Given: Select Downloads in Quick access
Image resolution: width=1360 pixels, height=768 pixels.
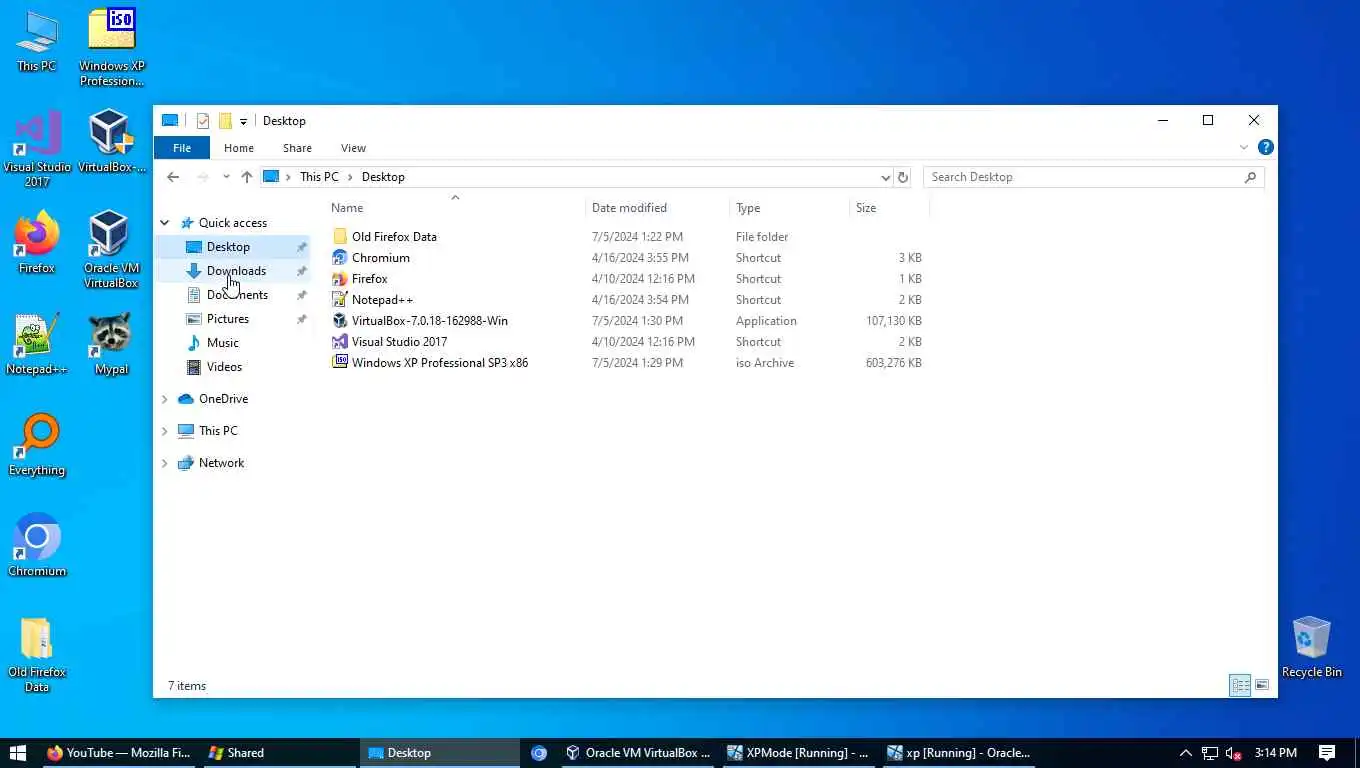Looking at the screenshot, I should pyautogui.click(x=236, y=271).
